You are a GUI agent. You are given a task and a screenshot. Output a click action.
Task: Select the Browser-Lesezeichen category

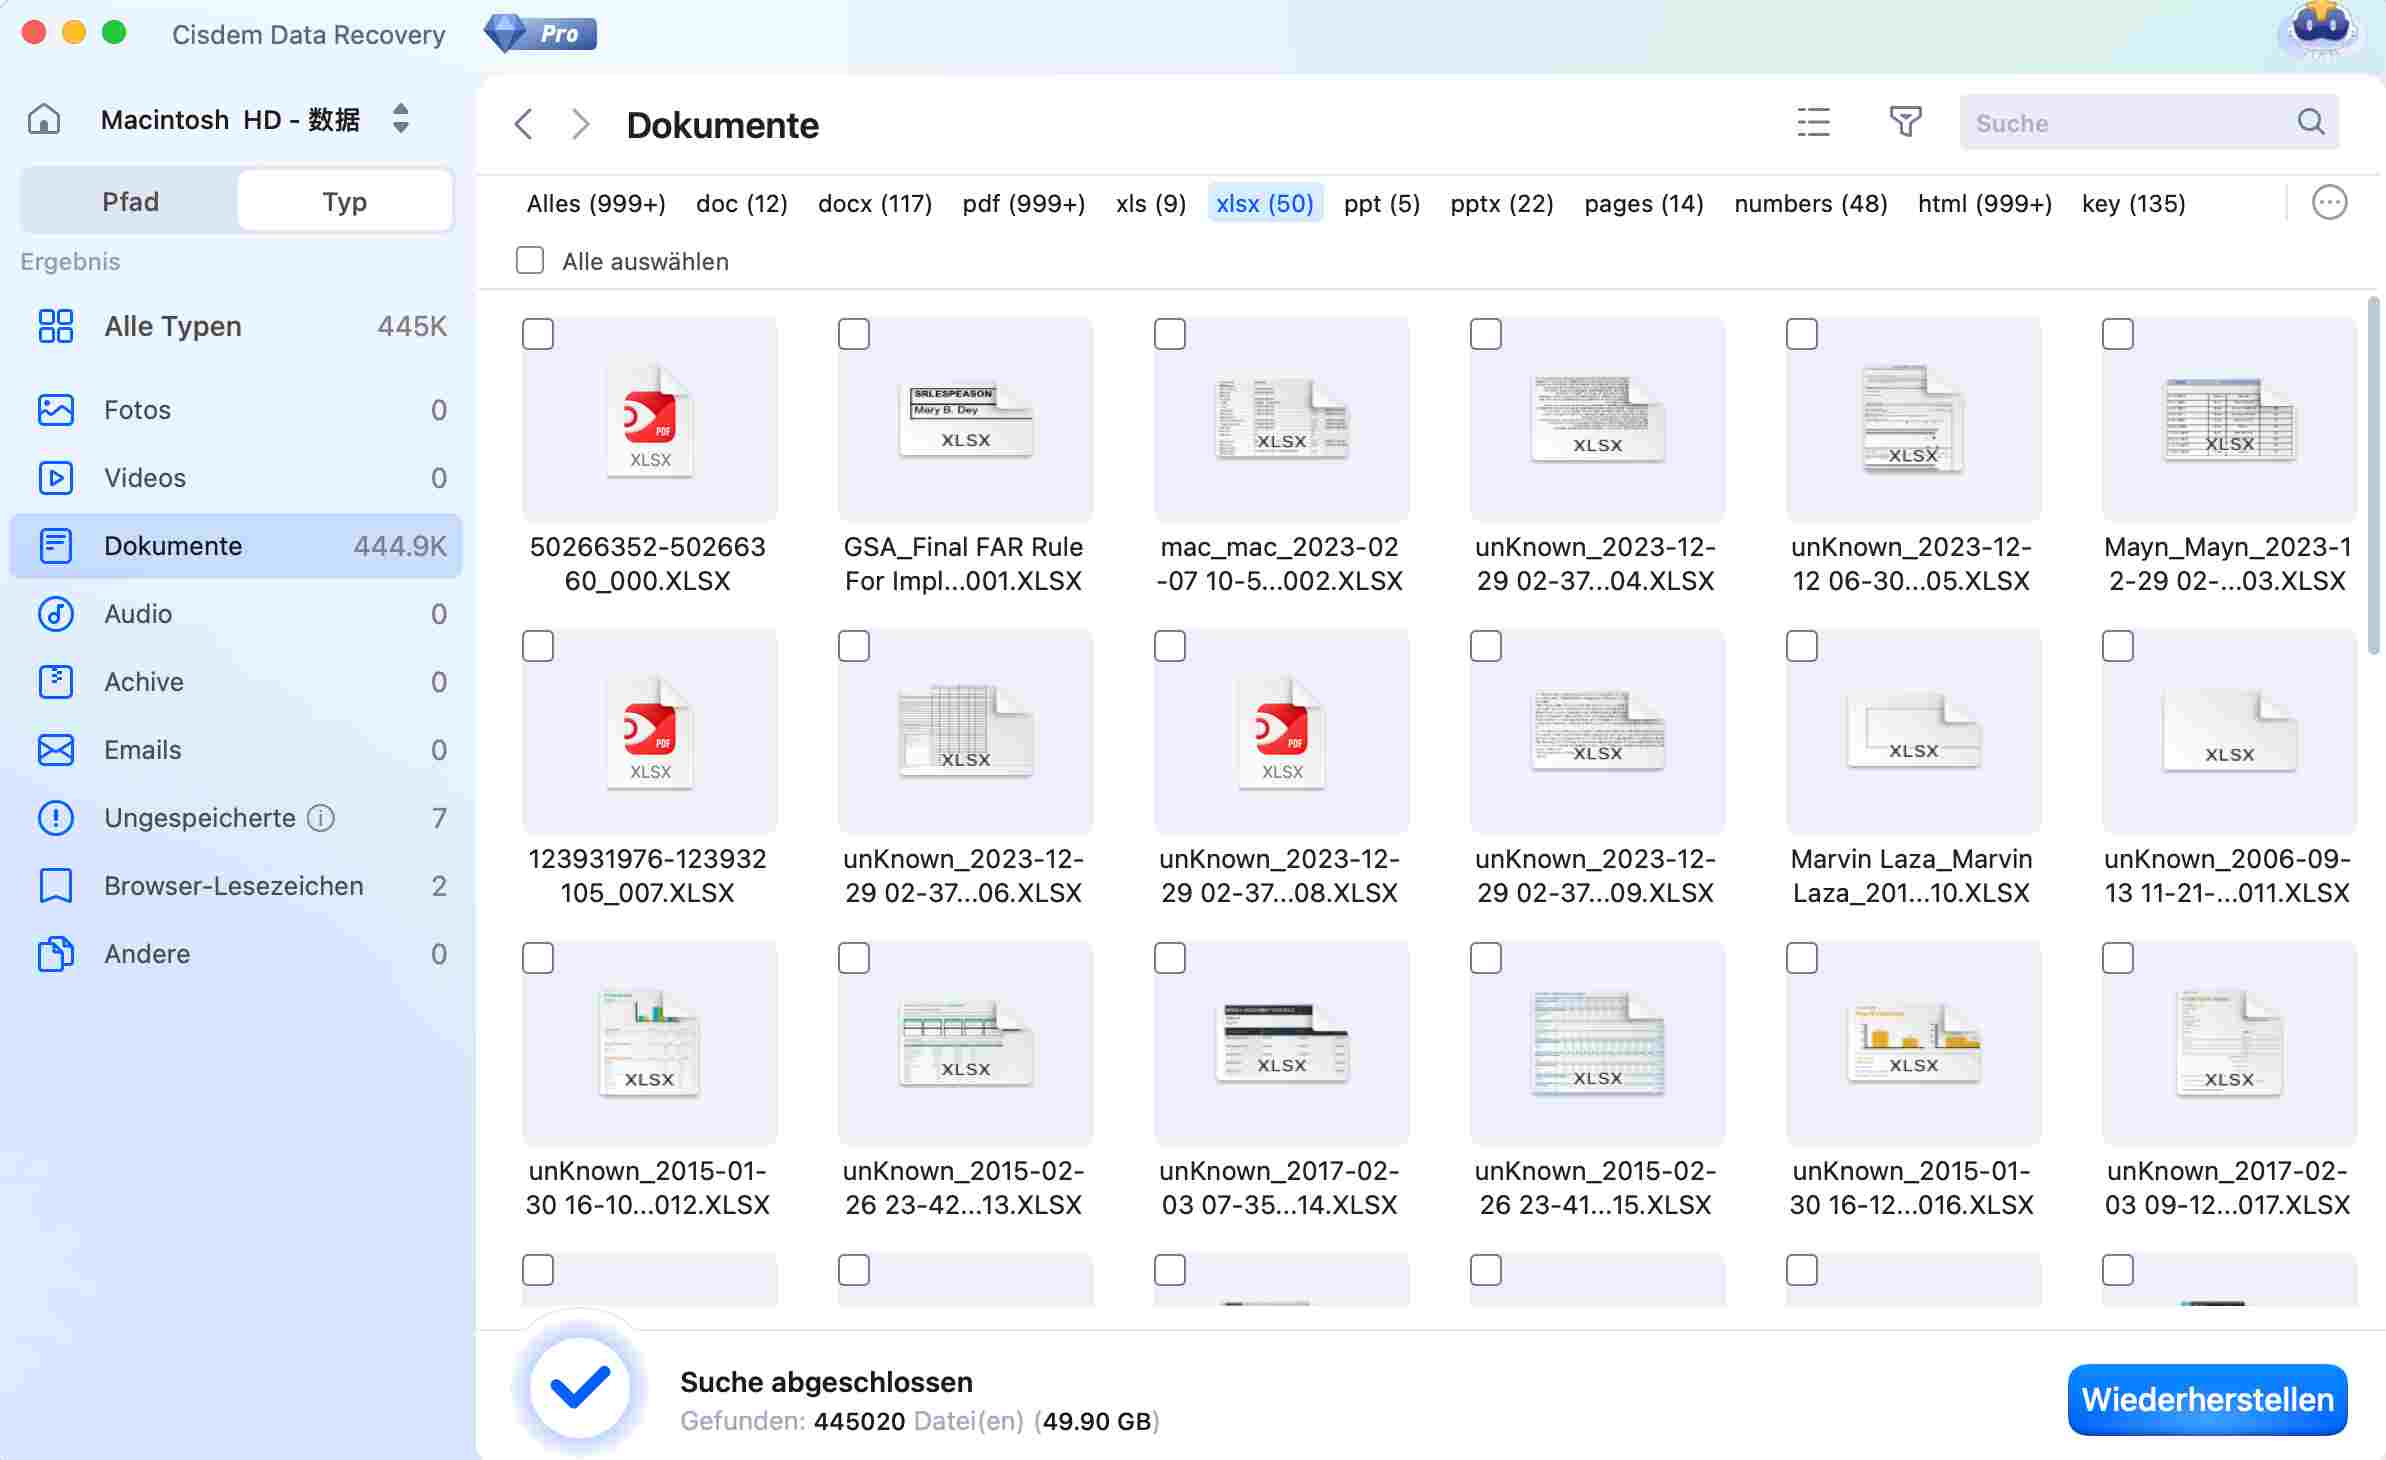[x=232, y=885]
